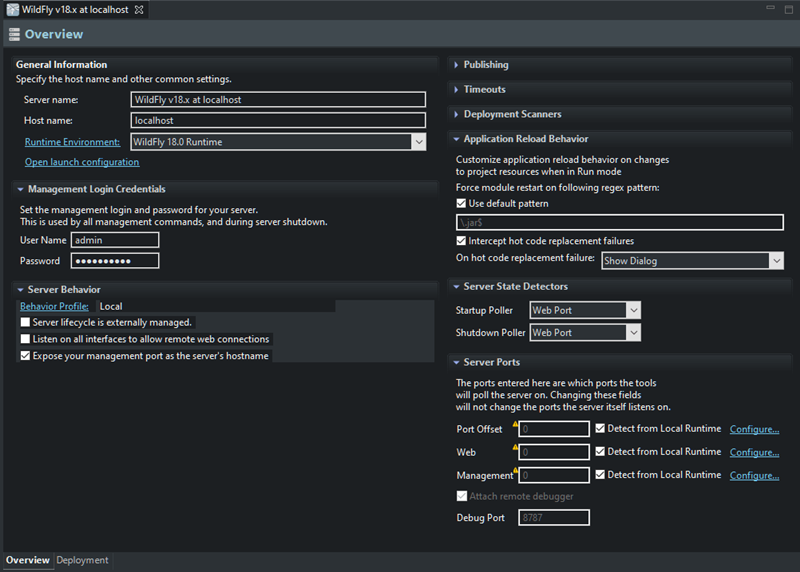Click Open launch configuration link
Screen dimensions: 800x572
(x=82, y=162)
